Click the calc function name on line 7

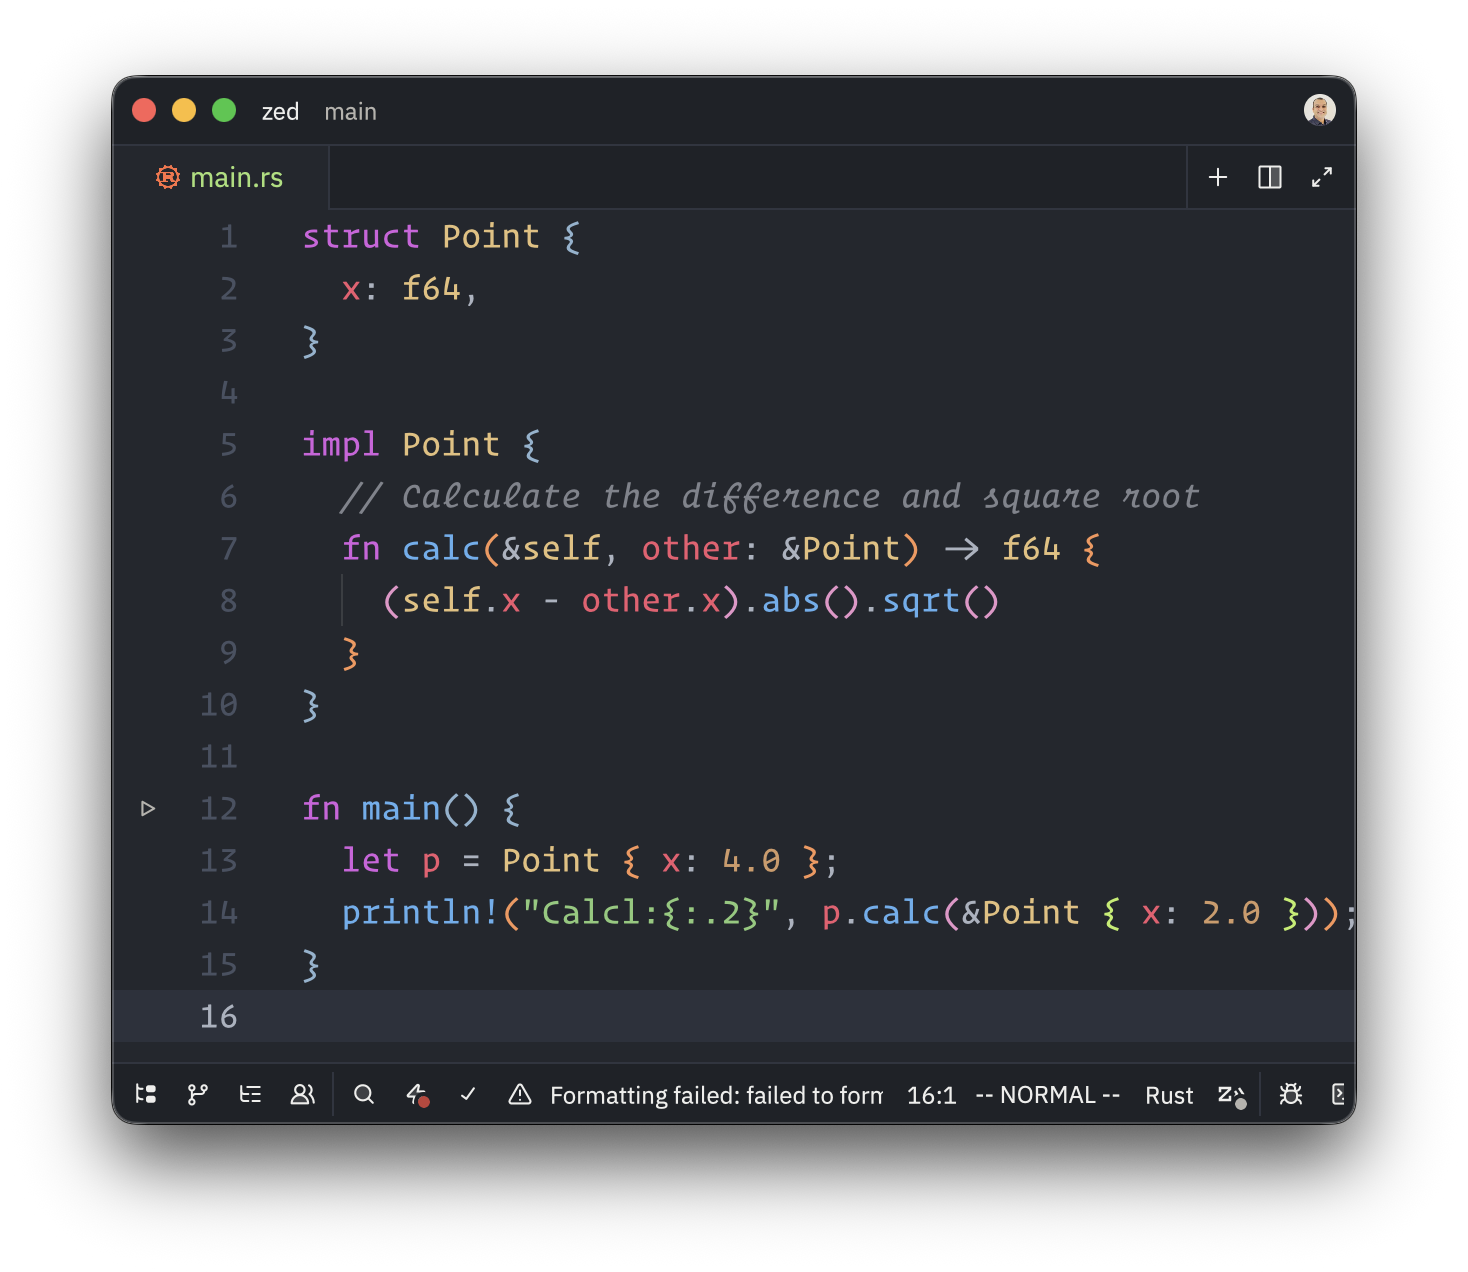tap(441, 548)
